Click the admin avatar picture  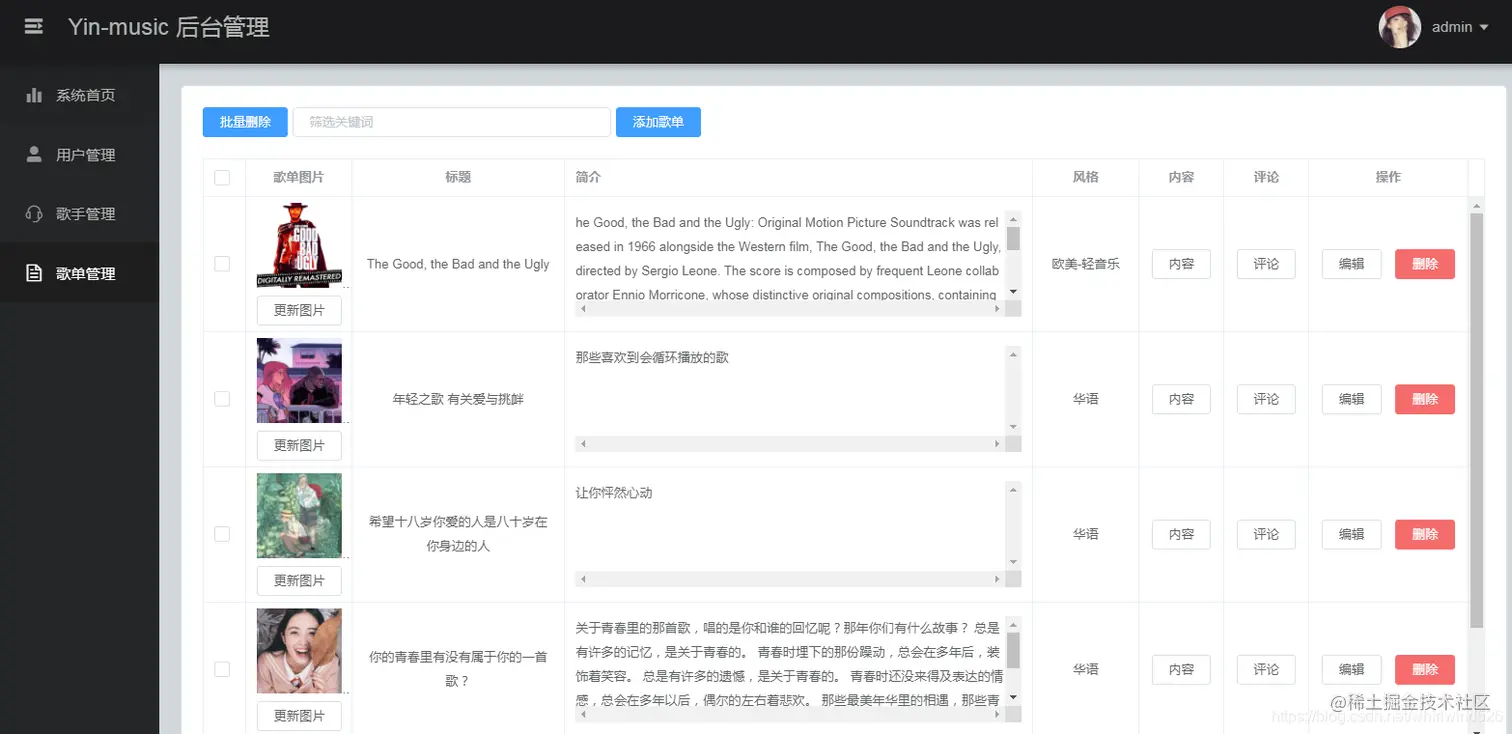(x=1400, y=27)
